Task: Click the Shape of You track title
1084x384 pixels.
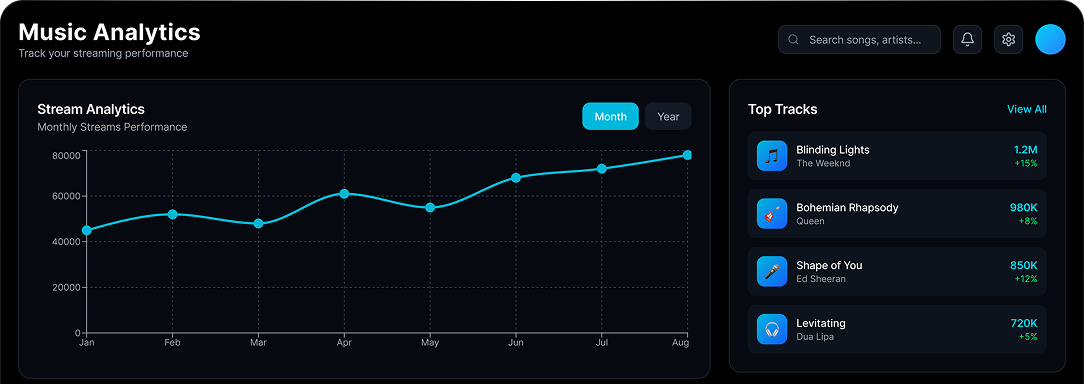Action: click(x=829, y=265)
